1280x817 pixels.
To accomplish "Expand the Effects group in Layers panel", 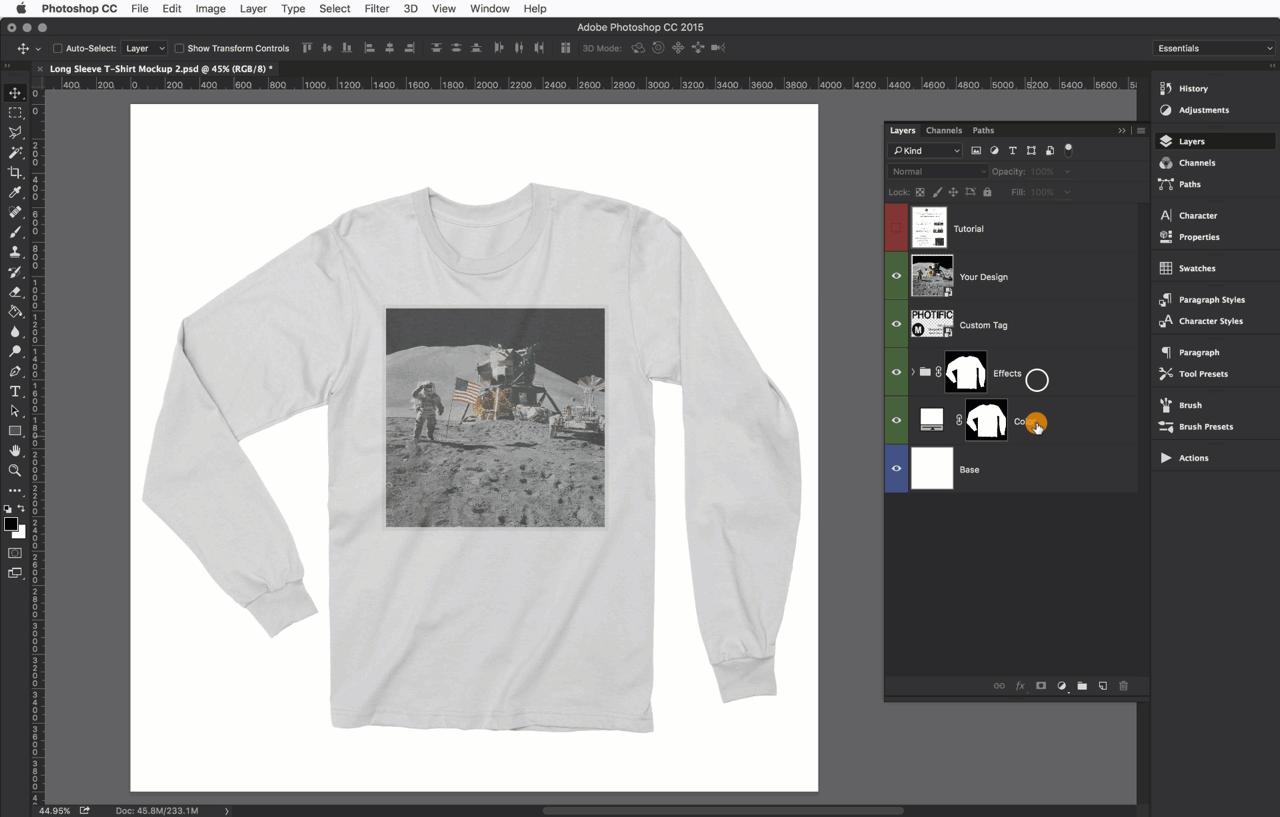I will coord(911,371).
